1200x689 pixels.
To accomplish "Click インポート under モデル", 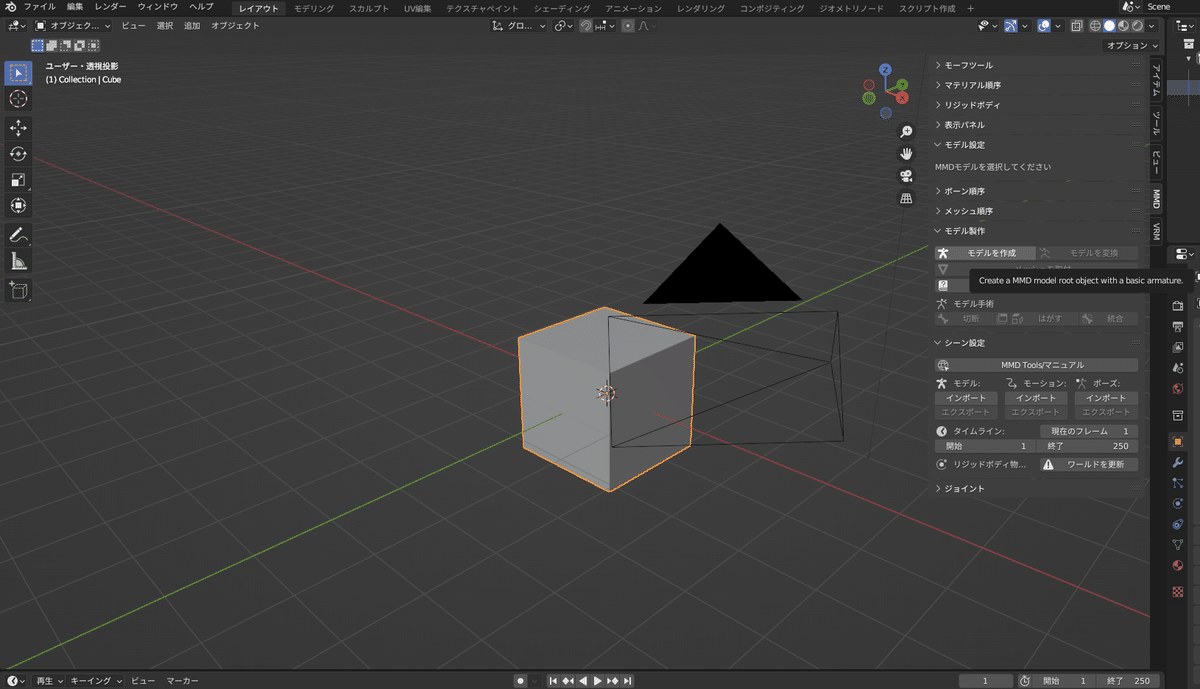I will 966,398.
